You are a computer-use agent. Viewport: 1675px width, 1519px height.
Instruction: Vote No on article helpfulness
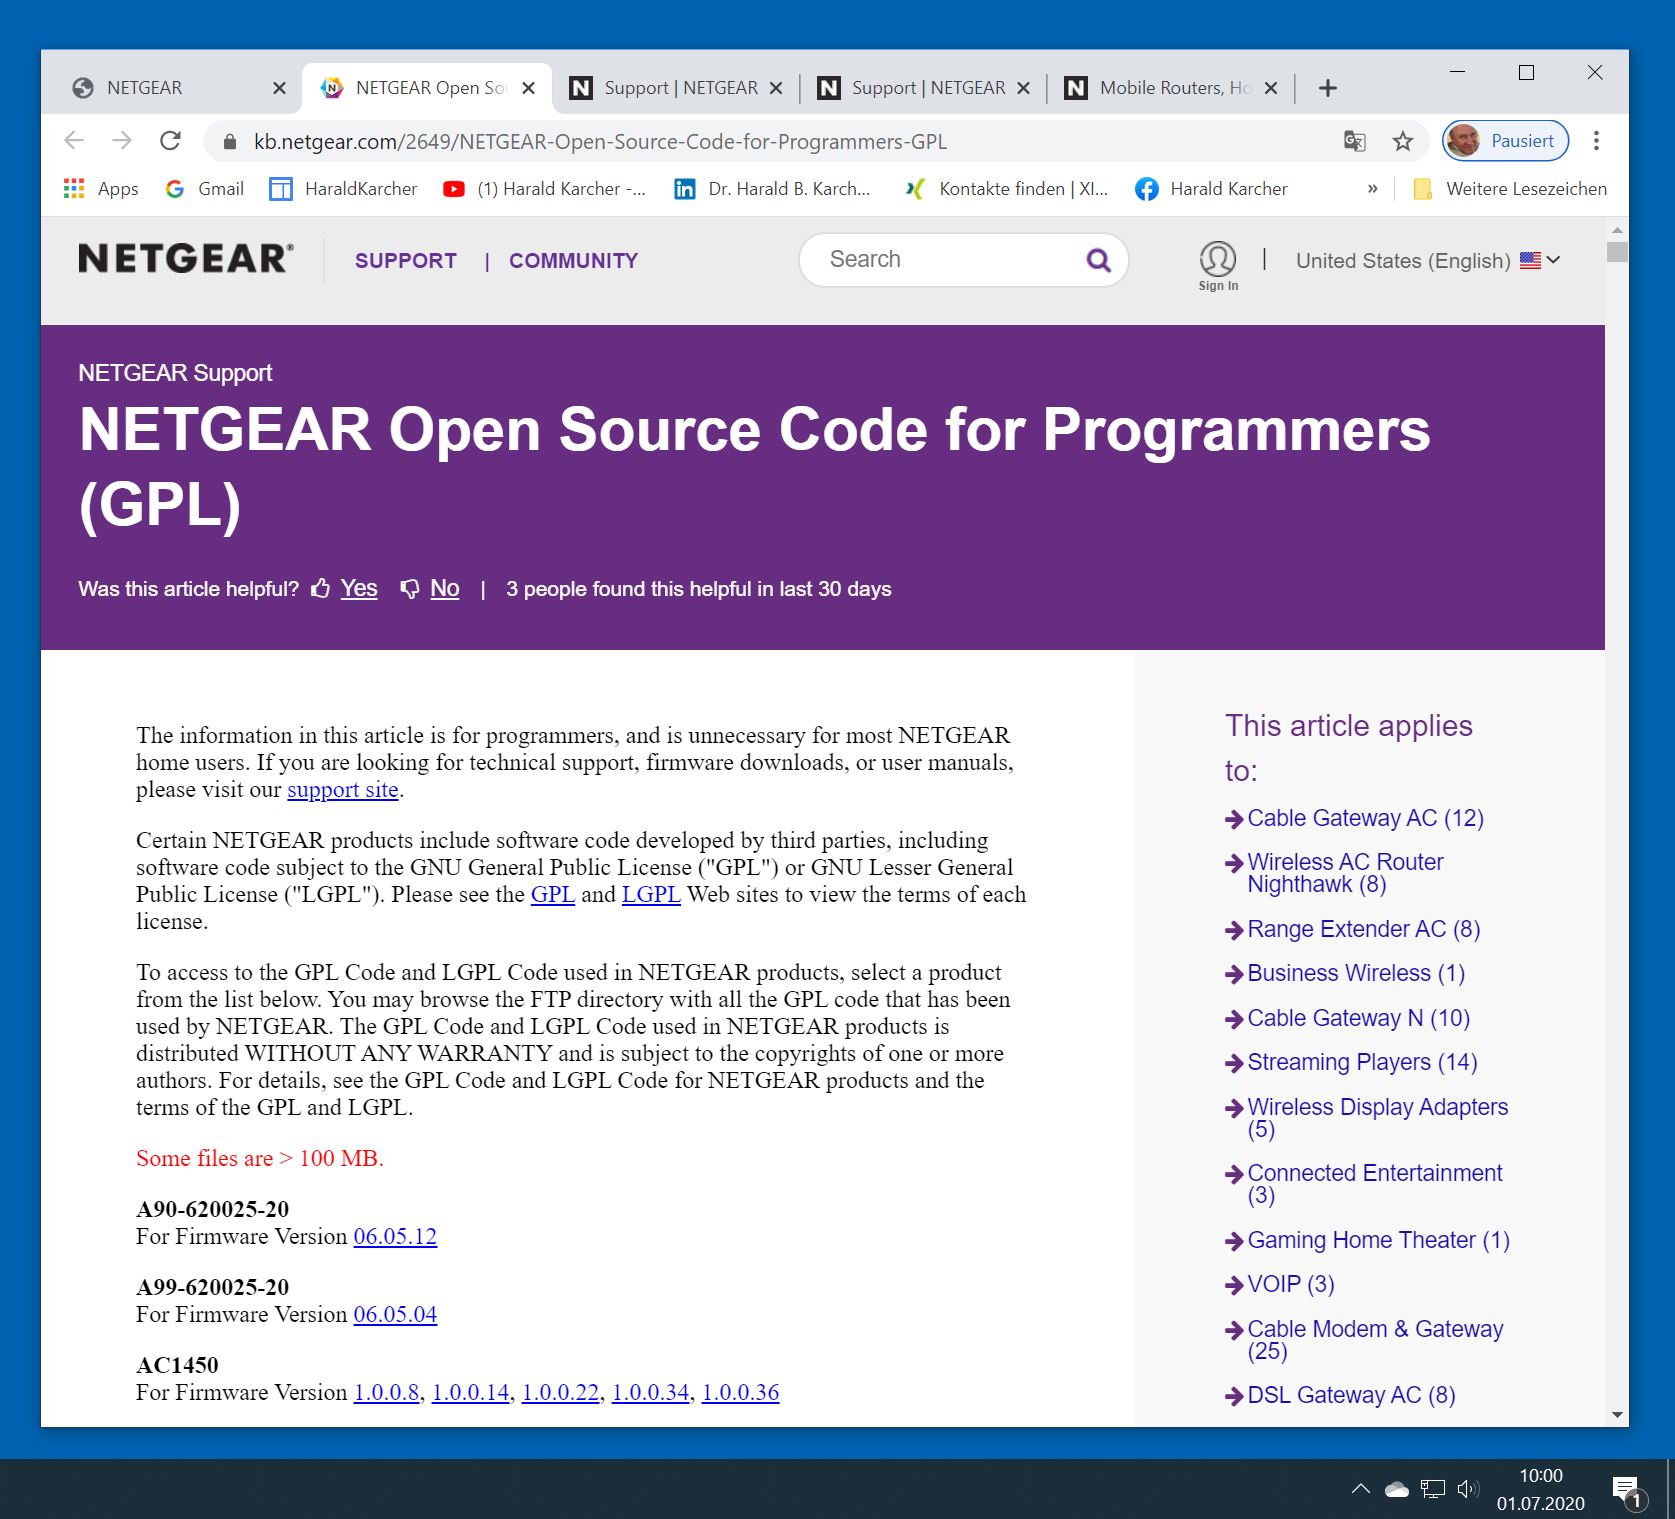coord(444,588)
